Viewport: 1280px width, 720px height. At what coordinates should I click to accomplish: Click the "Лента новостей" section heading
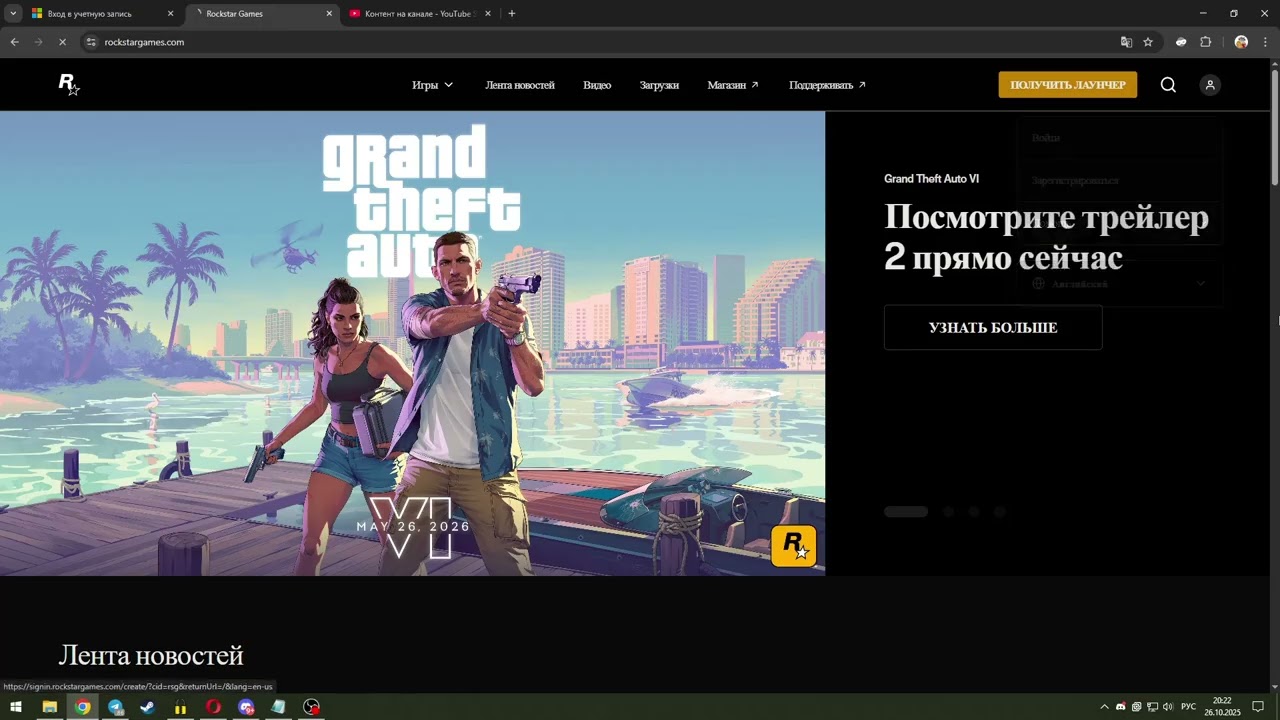click(x=151, y=656)
